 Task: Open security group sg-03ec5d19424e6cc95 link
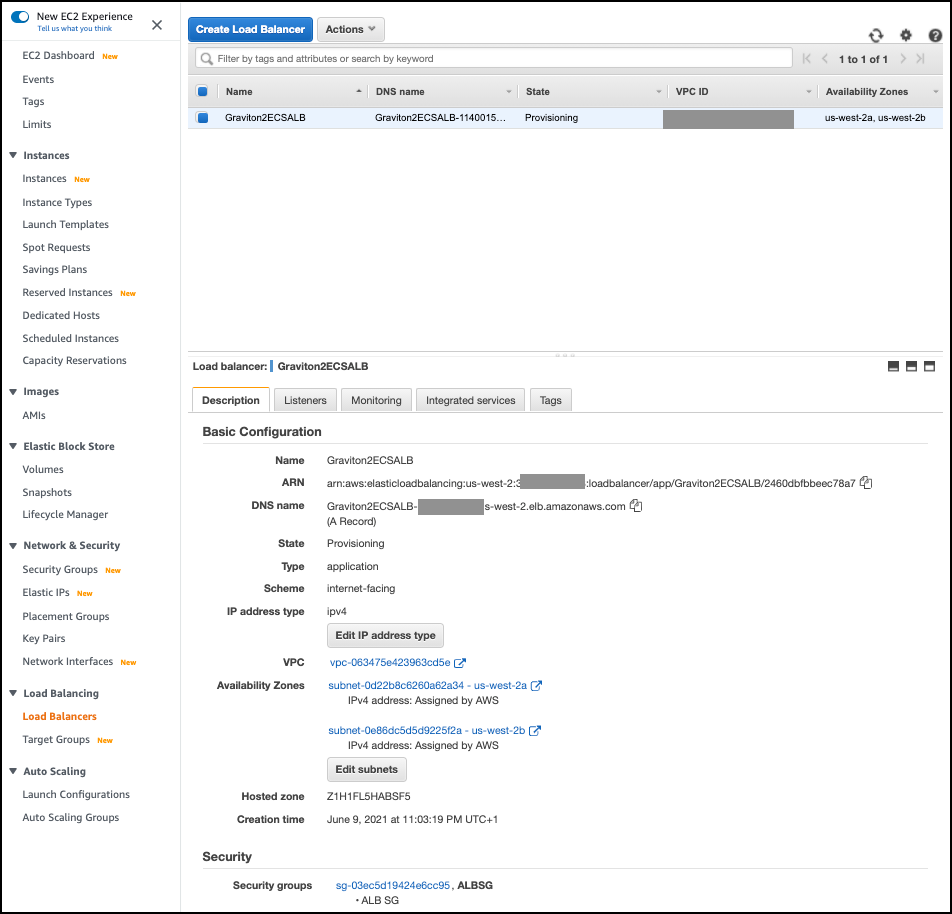pos(393,885)
